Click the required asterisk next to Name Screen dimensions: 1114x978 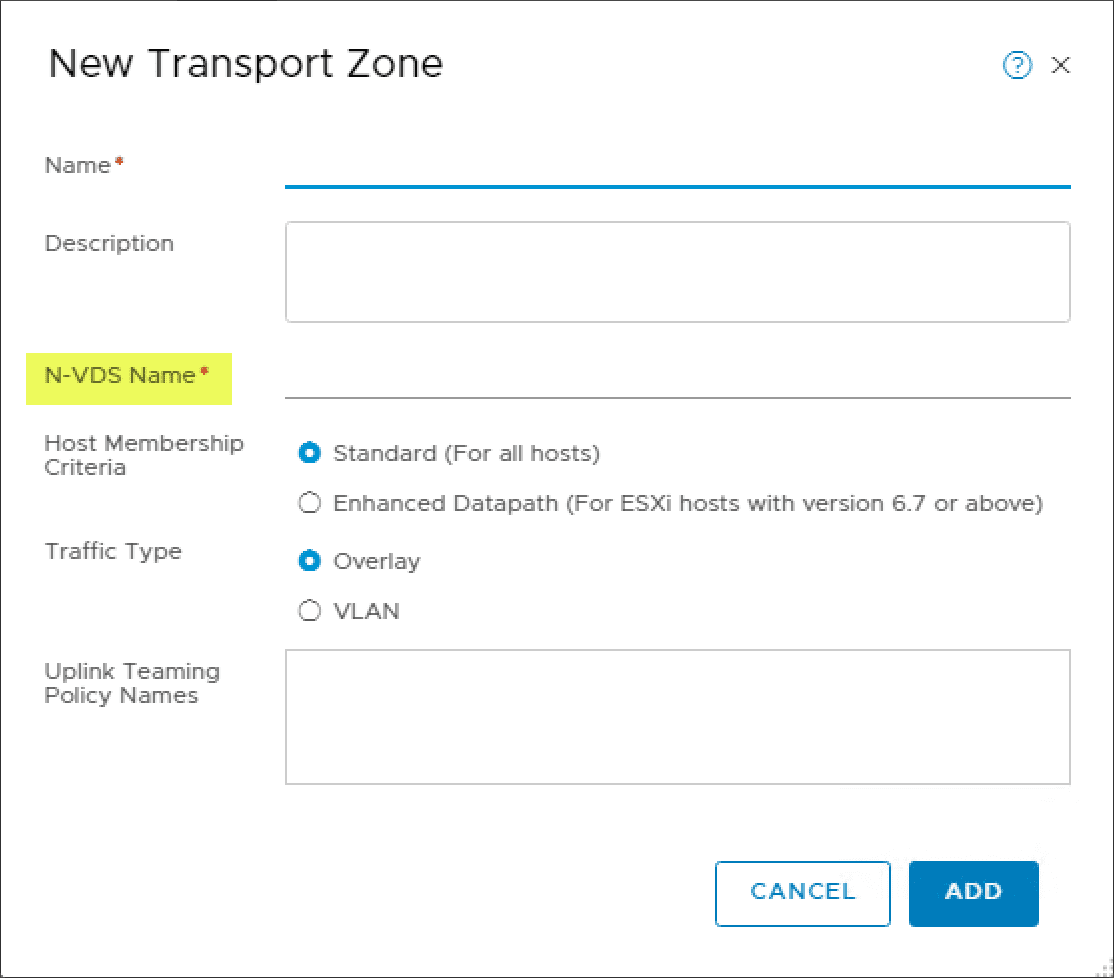121,158
